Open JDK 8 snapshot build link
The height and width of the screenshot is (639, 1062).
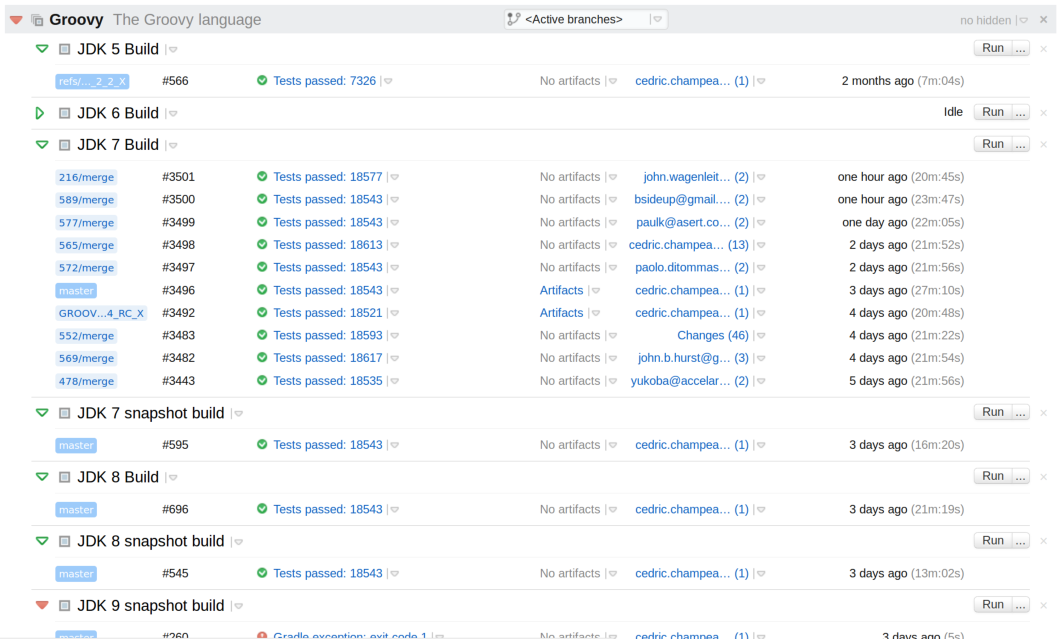coord(150,541)
